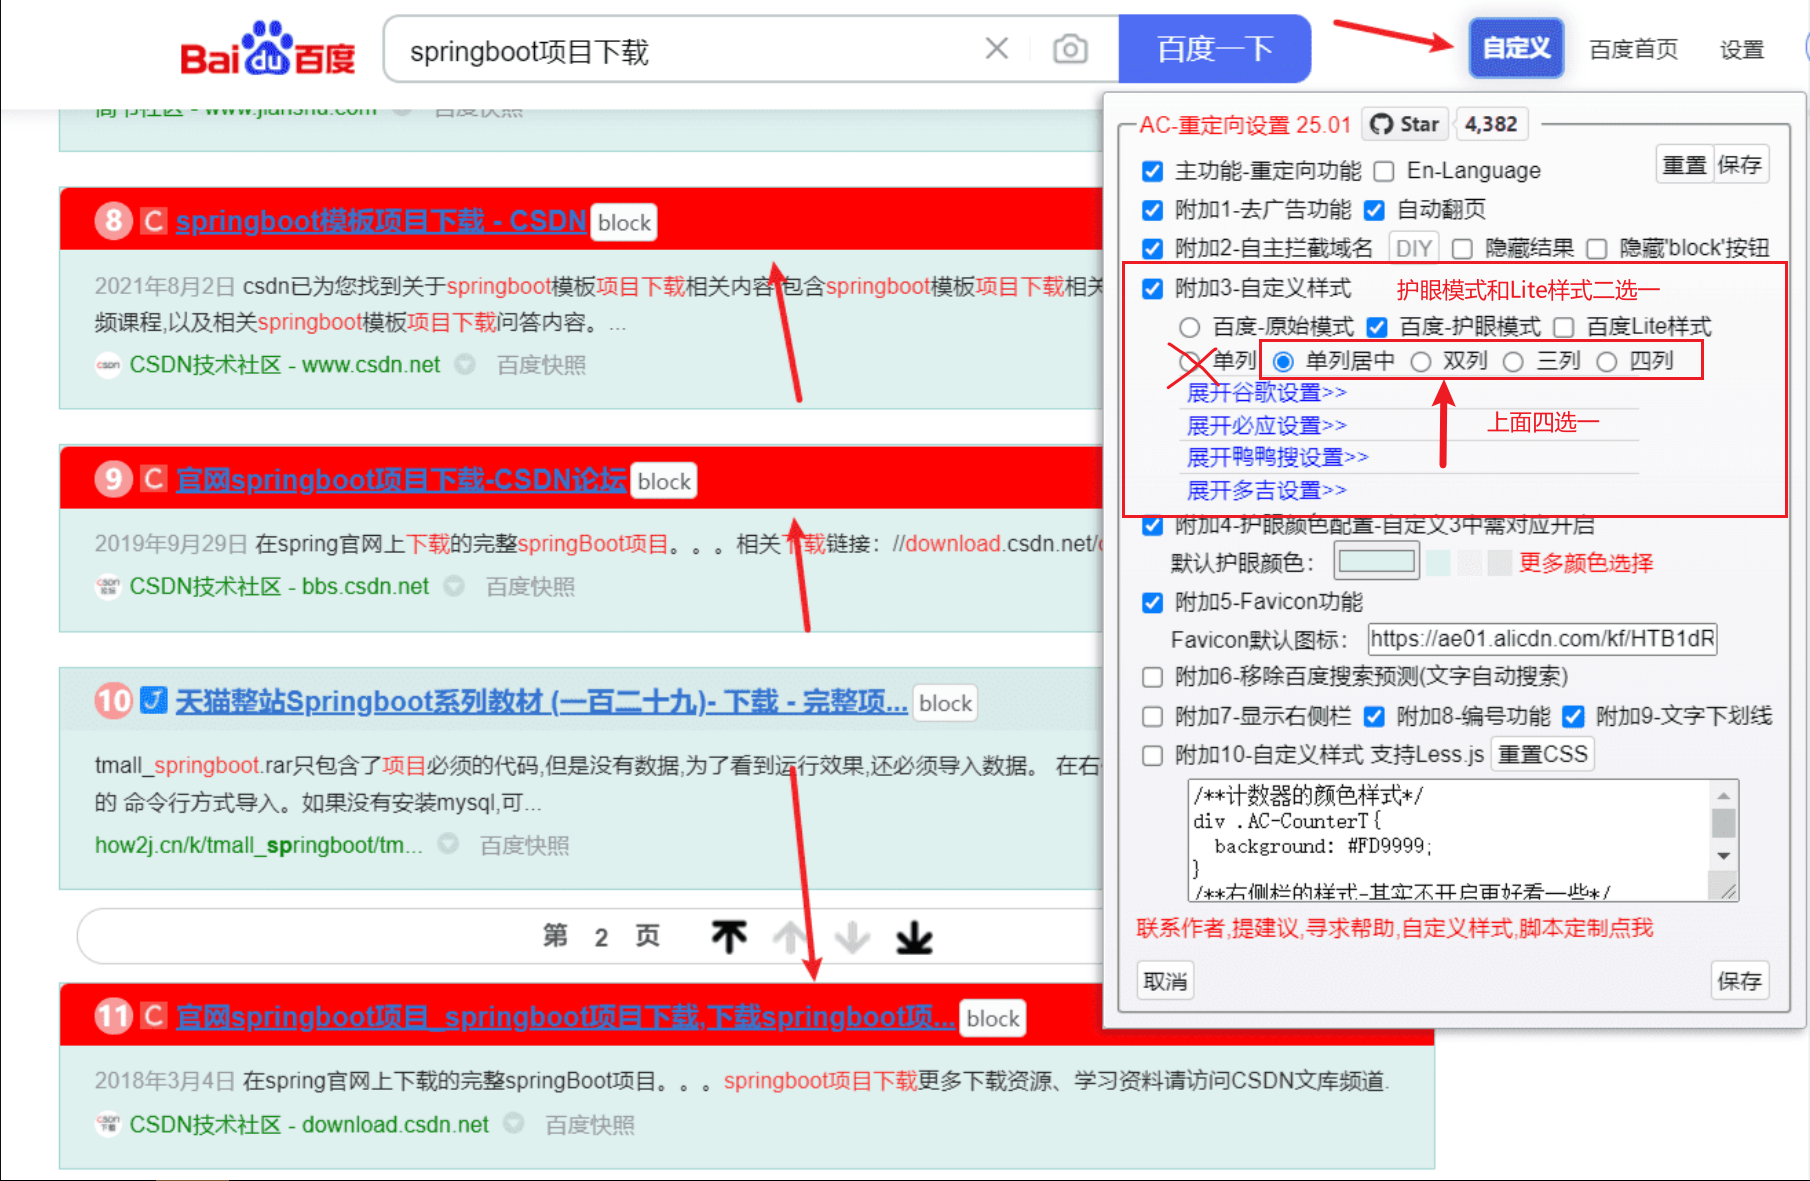The height and width of the screenshot is (1181, 1810).
Task: Open the 自定义 menu button
Action: click(x=1516, y=47)
